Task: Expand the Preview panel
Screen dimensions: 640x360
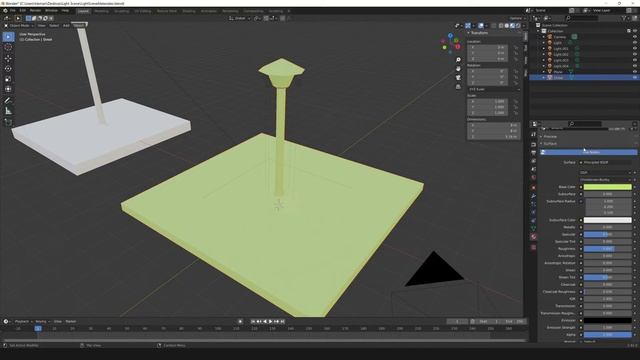Action: [549, 137]
